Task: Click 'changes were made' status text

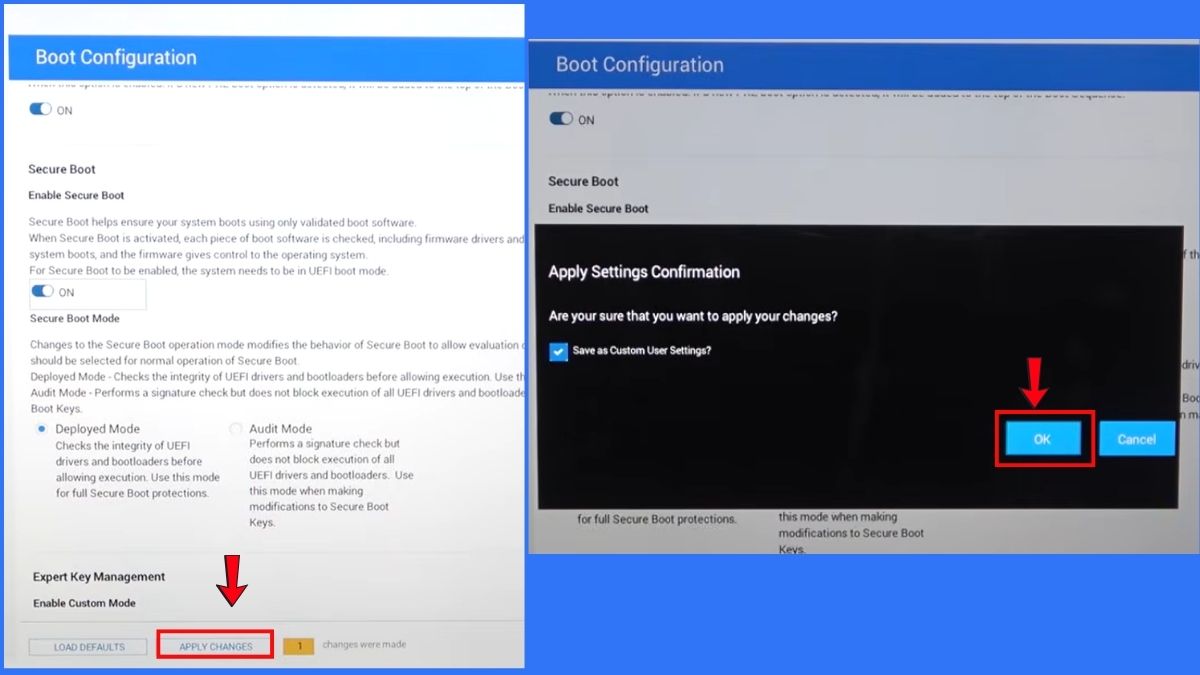Action: [364, 645]
